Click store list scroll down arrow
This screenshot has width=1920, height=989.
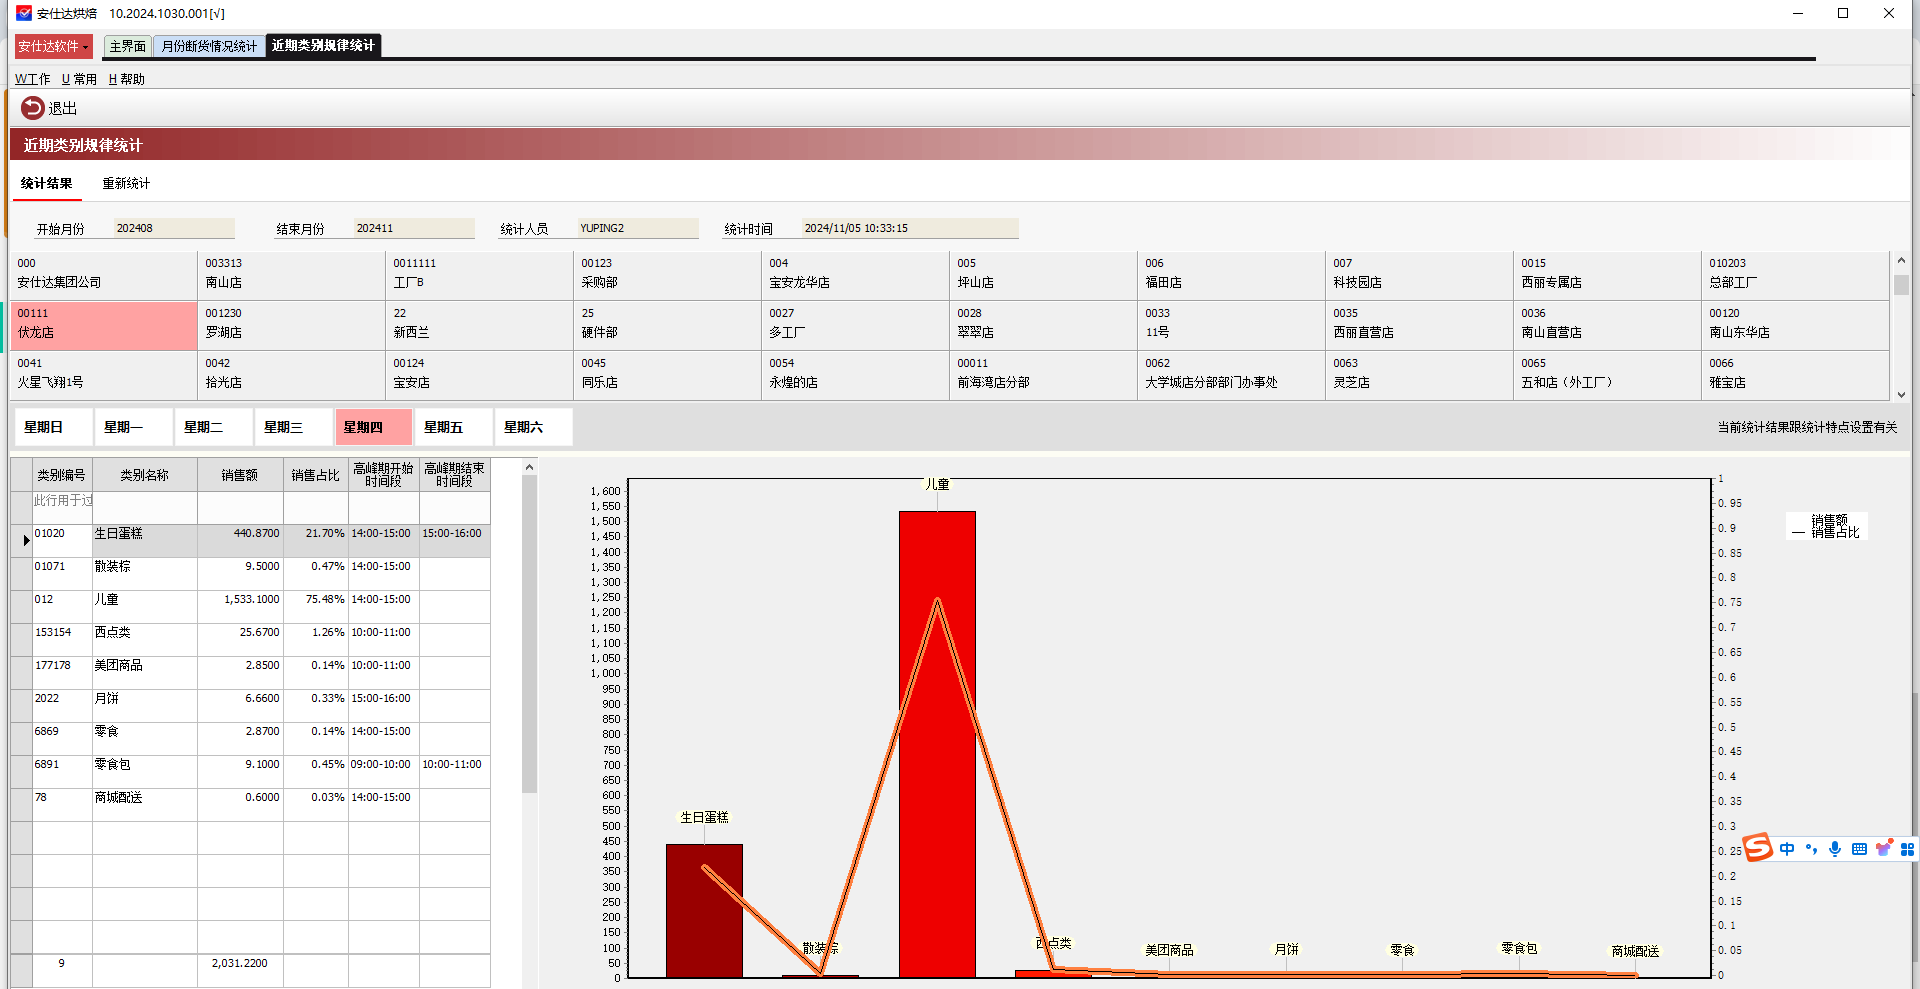click(x=1901, y=394)
